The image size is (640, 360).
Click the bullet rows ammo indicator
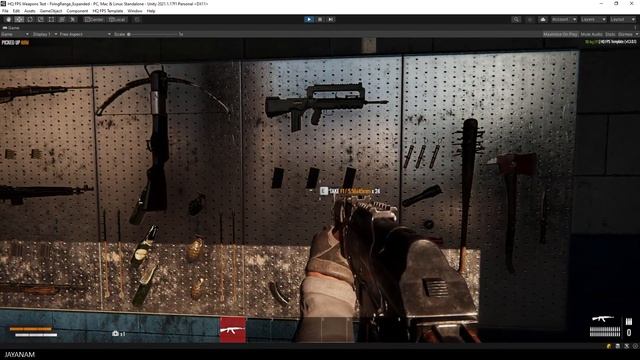[605, 331]
